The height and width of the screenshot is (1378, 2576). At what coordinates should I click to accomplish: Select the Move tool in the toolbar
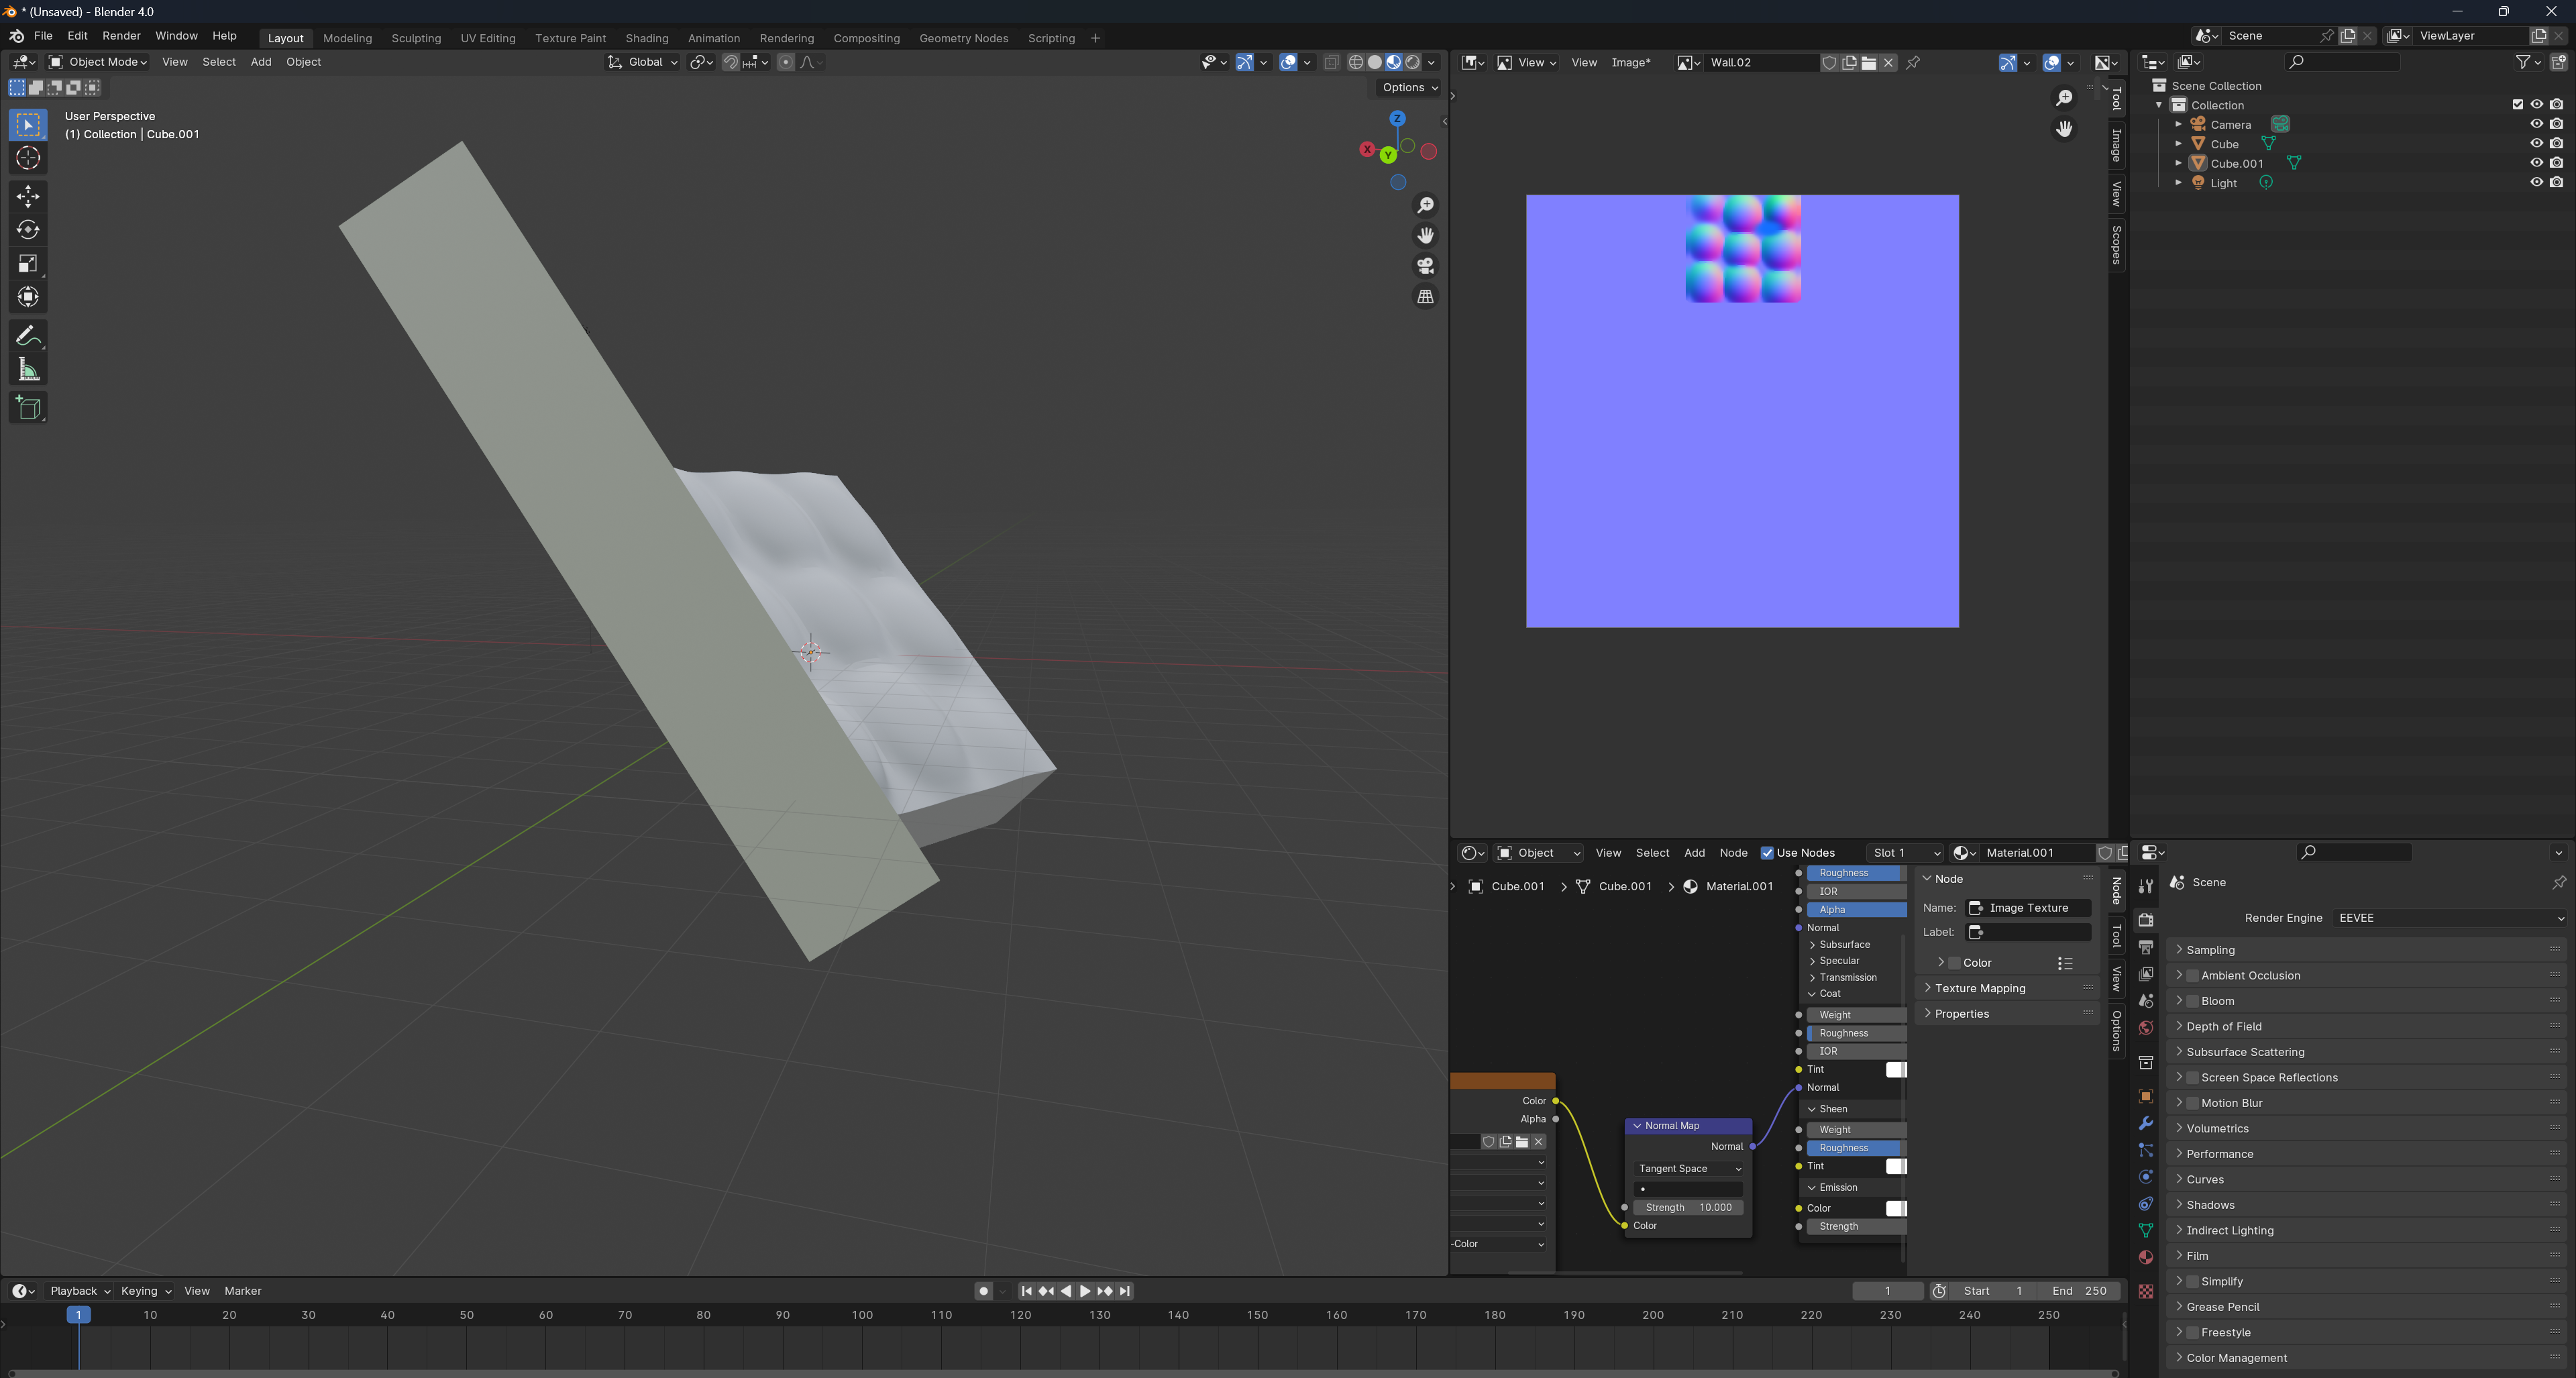pyautogui.click(x=28, y=195)
